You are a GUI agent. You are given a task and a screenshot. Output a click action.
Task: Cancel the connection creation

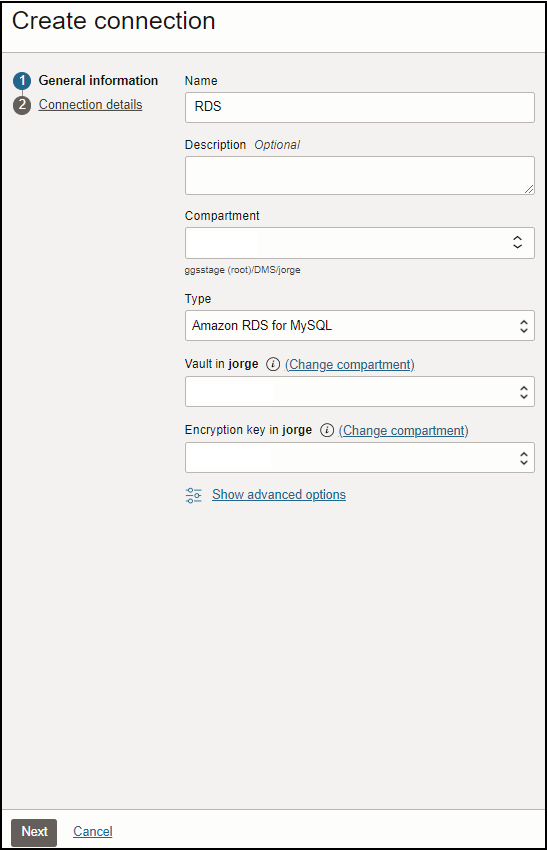pos(93,832)
